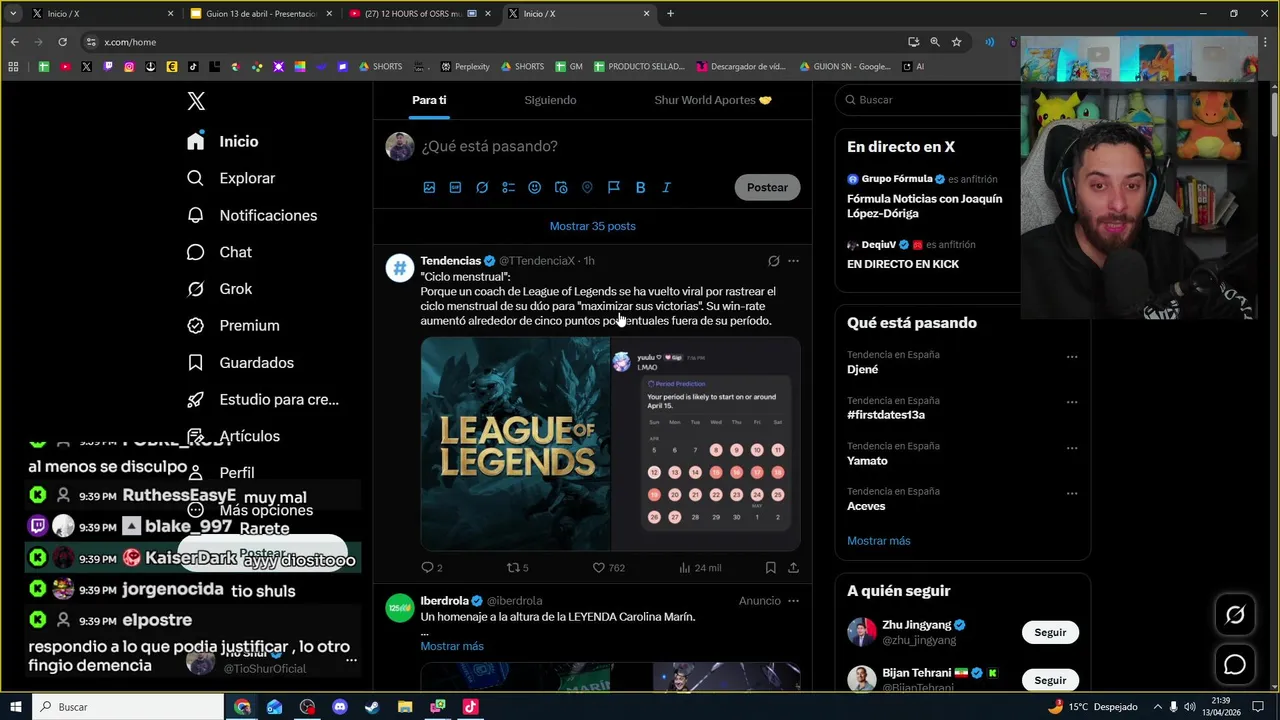Follow Zhu Jingyang

pos(1050,632)
